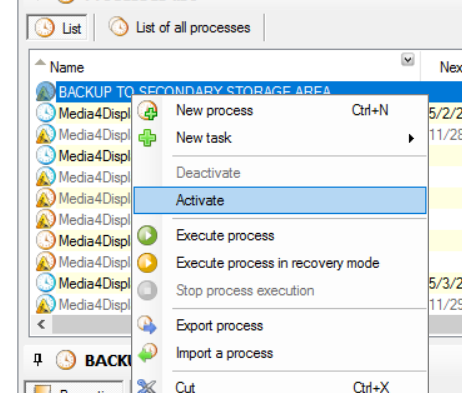The height and width of the screenshot is (393, 462).
Task: Click the orange recovery mode play icon
Action: click(x=147, y=263)
